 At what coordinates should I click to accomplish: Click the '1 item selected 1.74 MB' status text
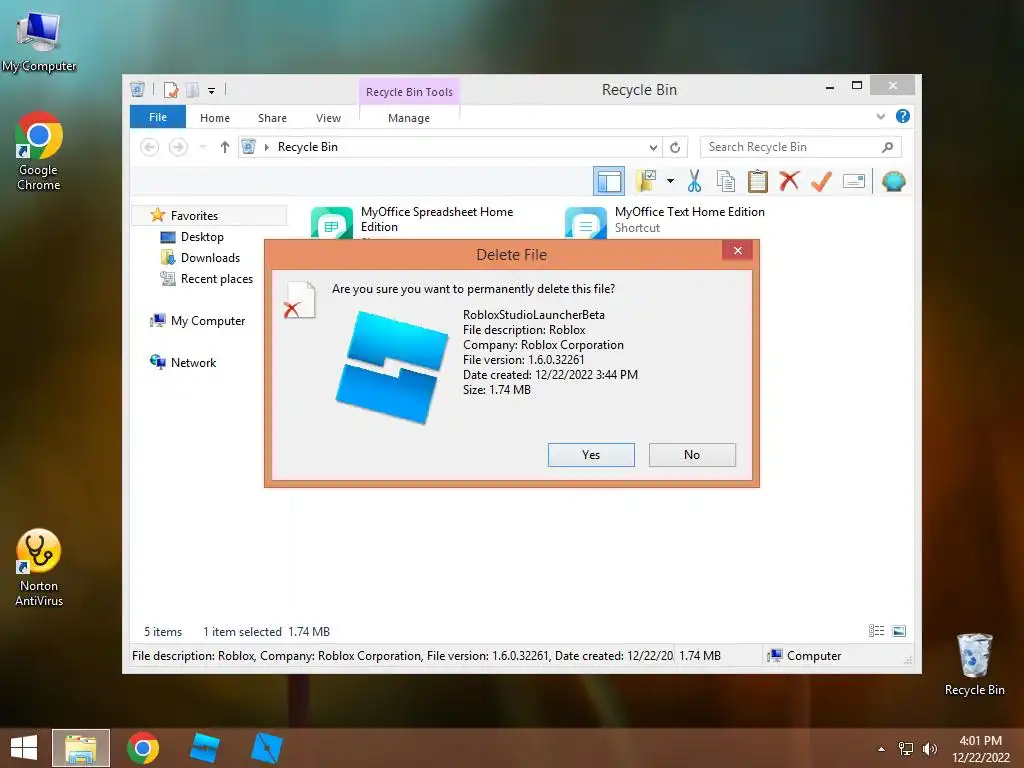[266, 632]
